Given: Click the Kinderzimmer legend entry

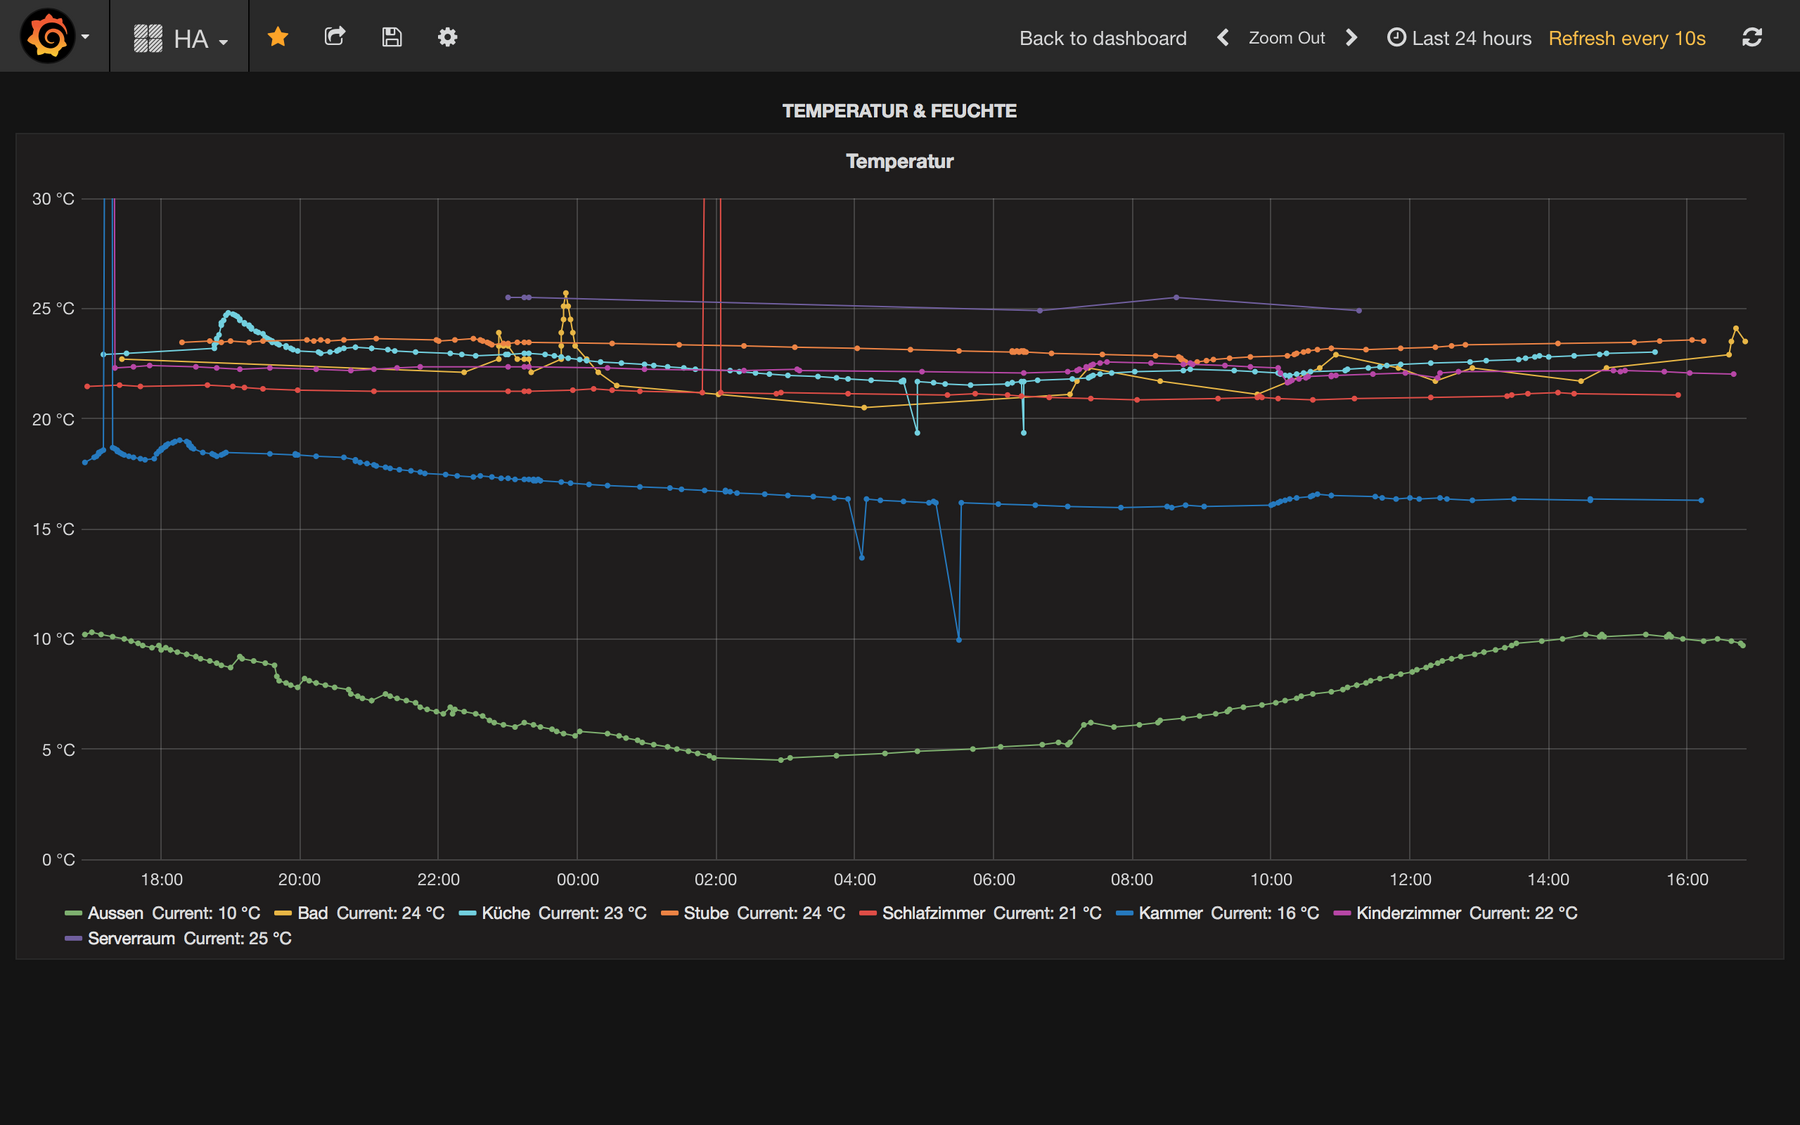Looking at the screenshot, I should (1408, 913).
